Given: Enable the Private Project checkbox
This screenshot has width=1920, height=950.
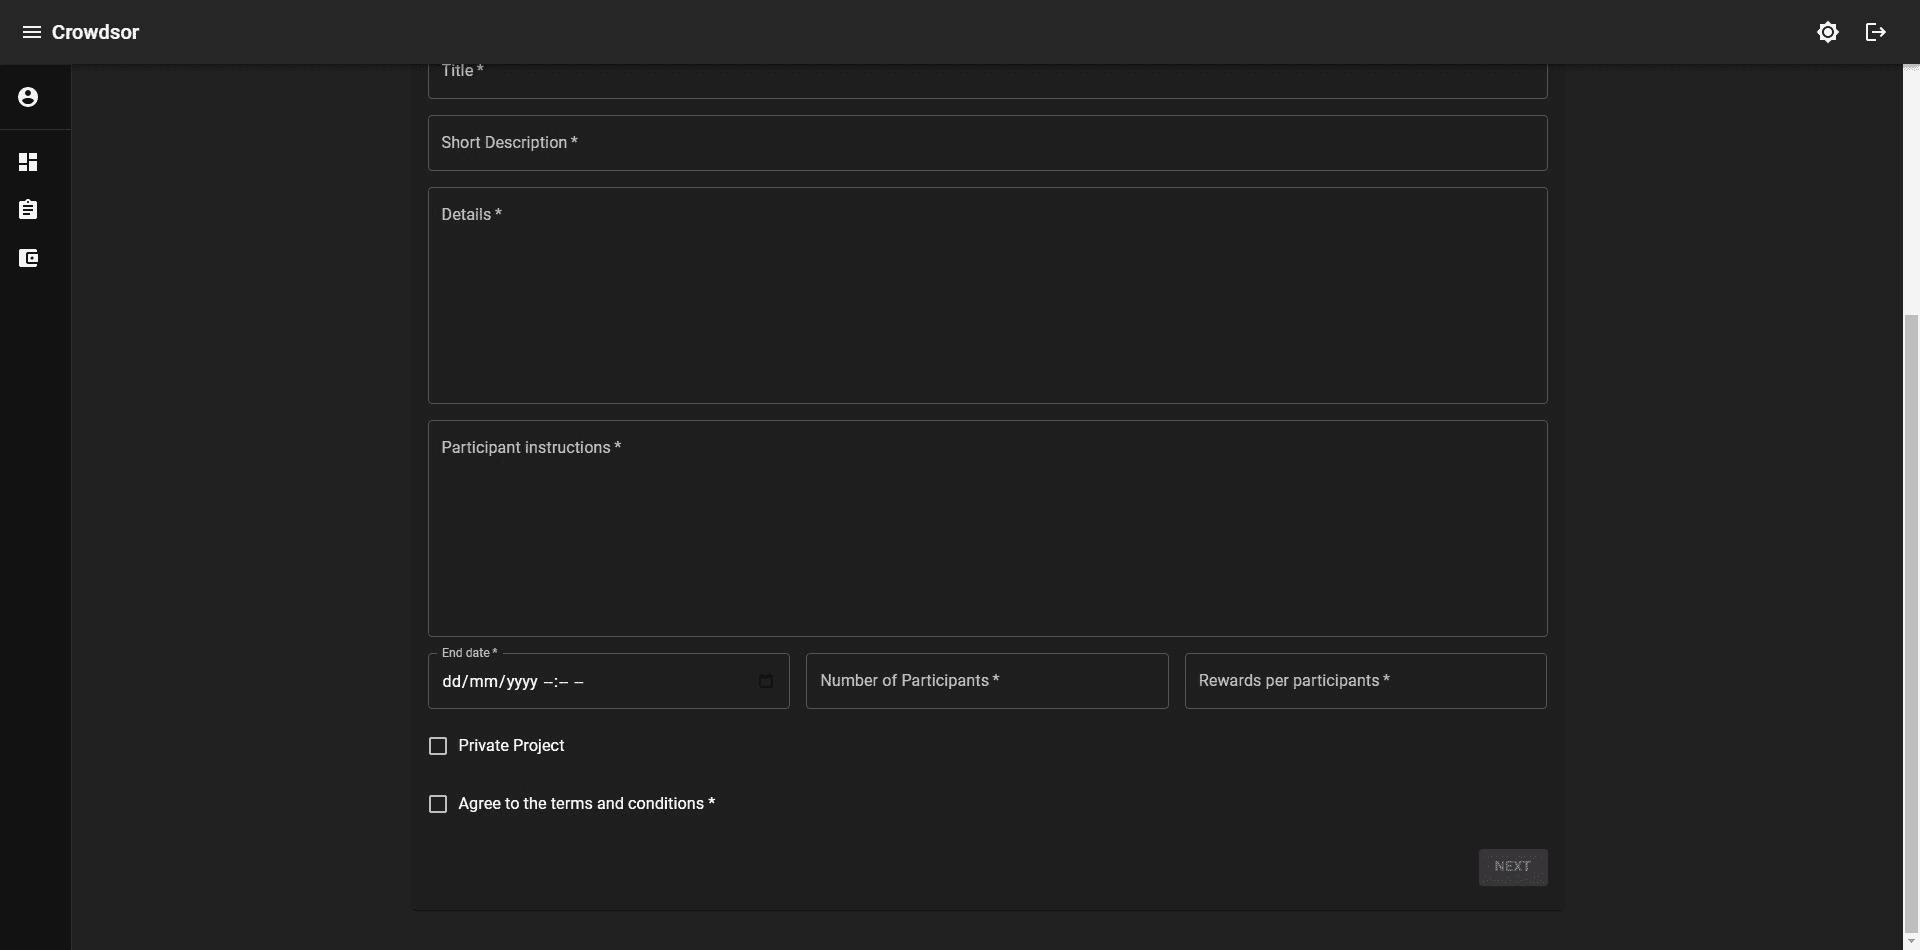Looking at the screenshot, I should tap(438, 746).
